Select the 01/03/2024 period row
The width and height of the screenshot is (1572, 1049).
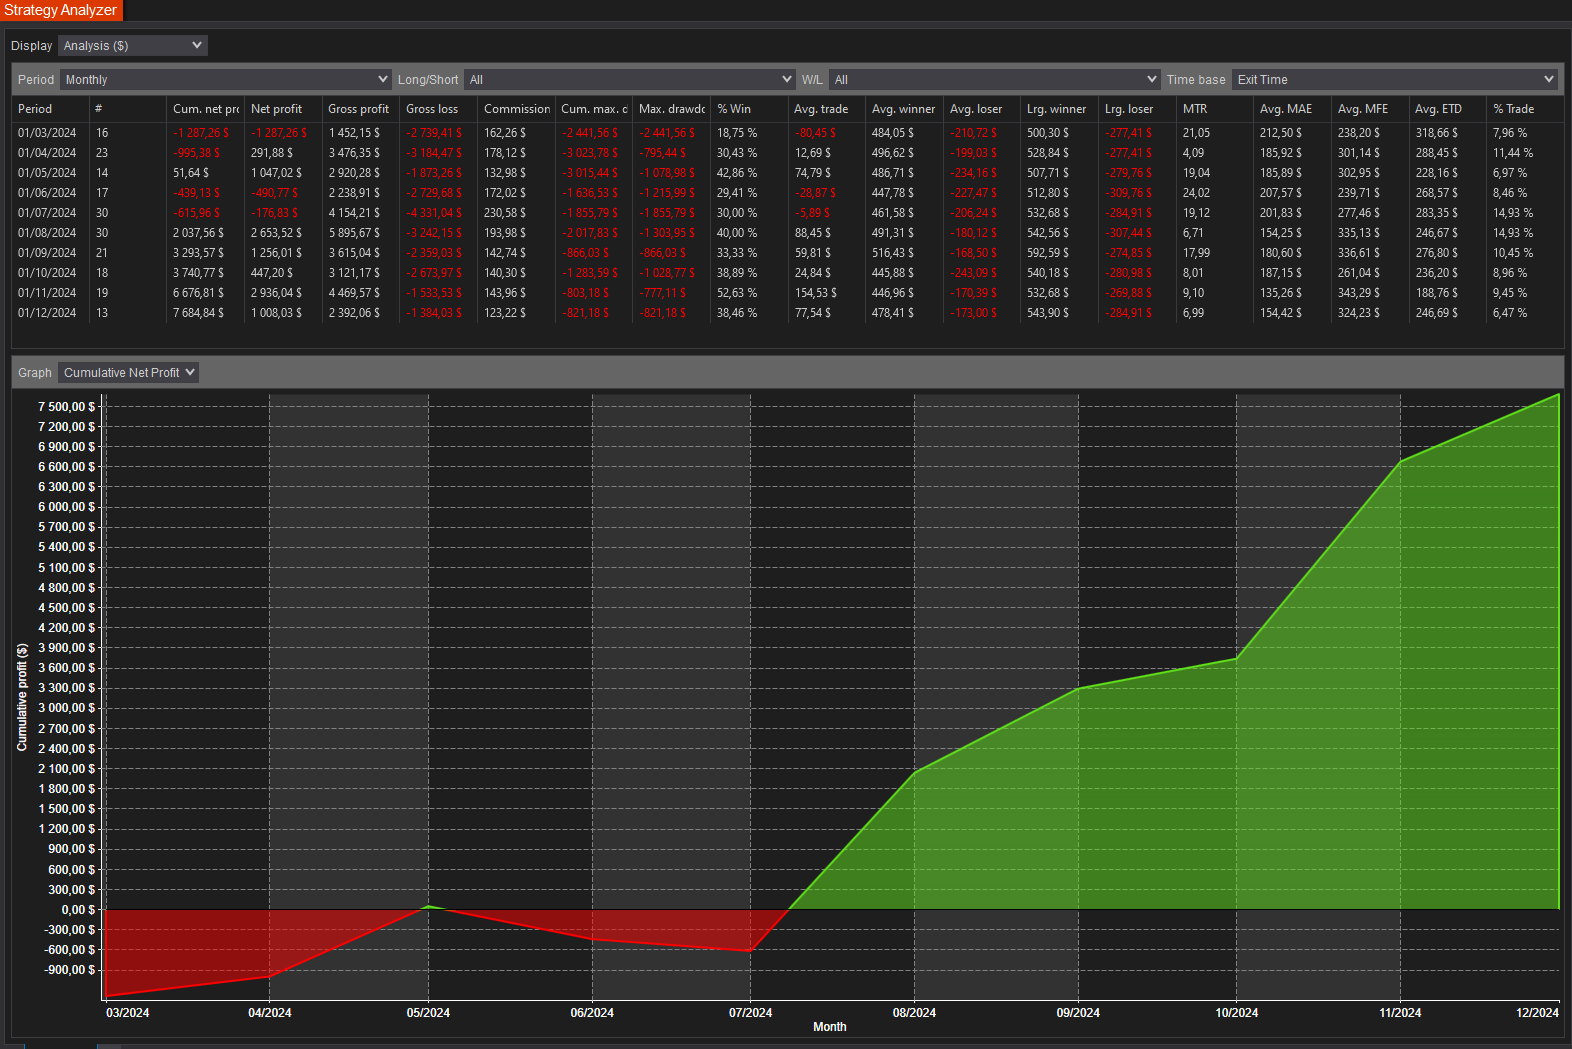(x=788, y=133)
